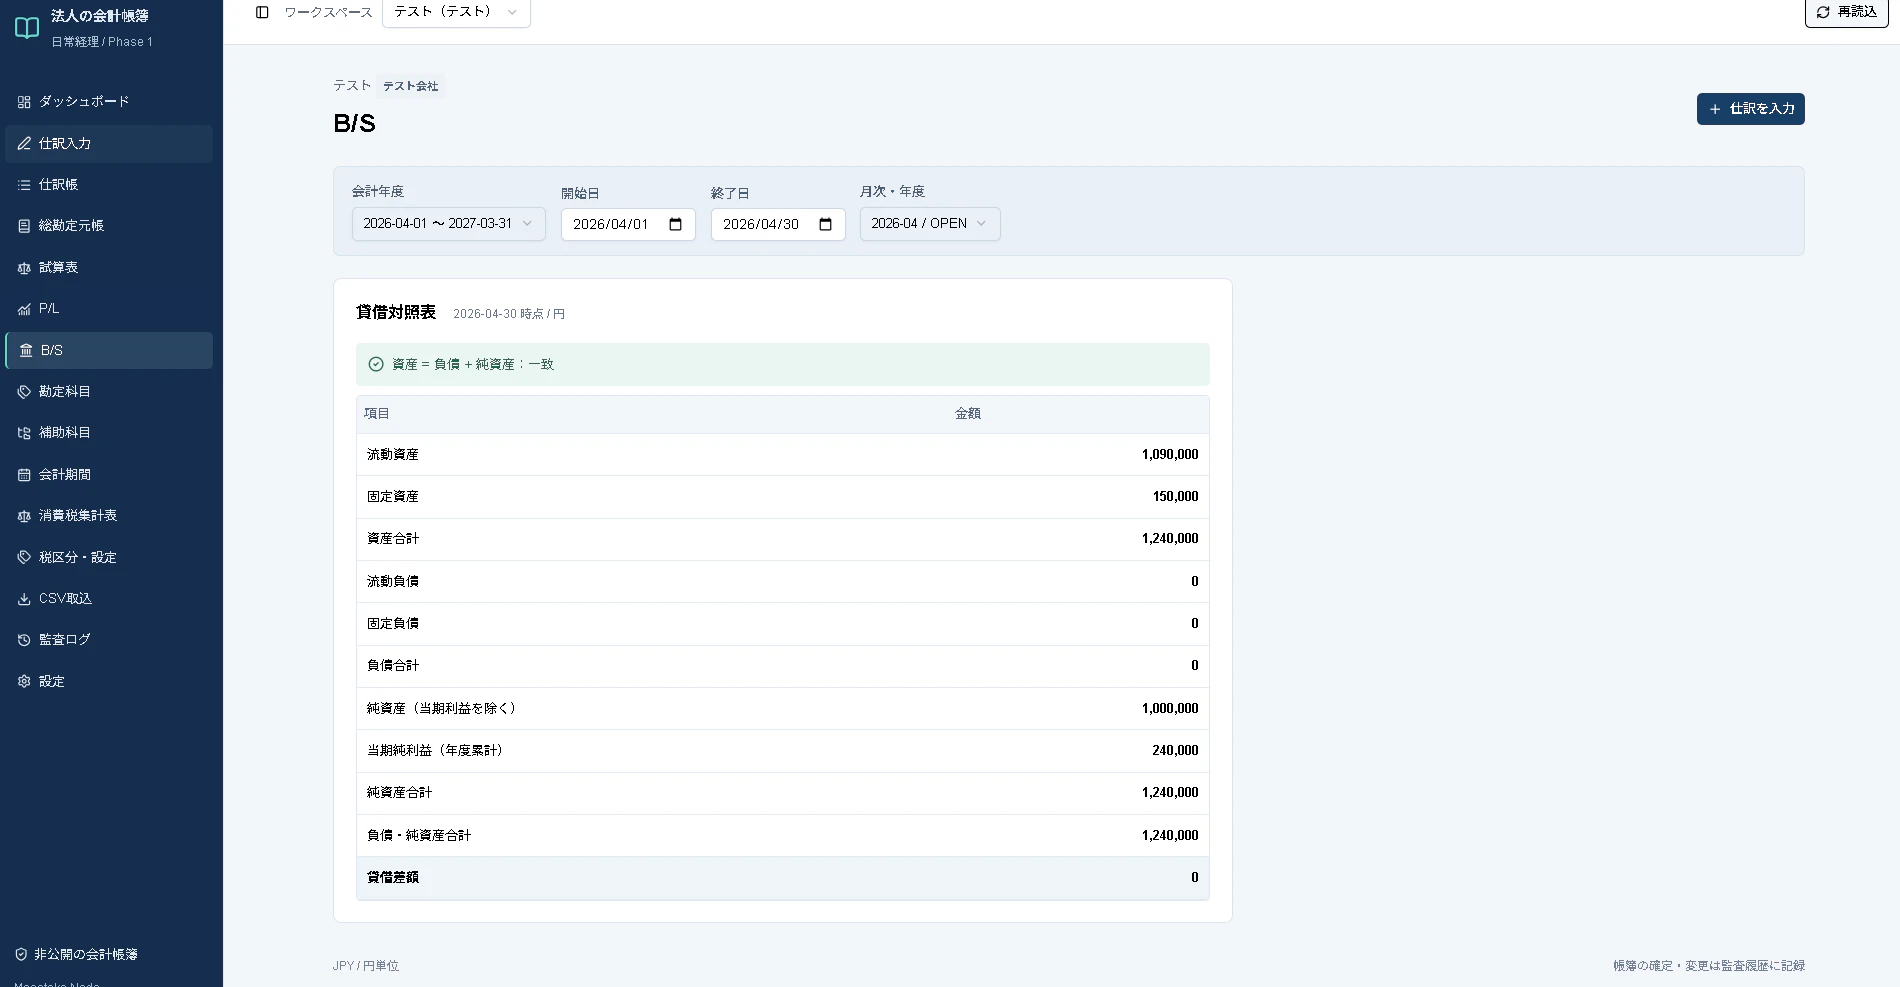Toggle the sidebar collapse icon

pos(262,12)
